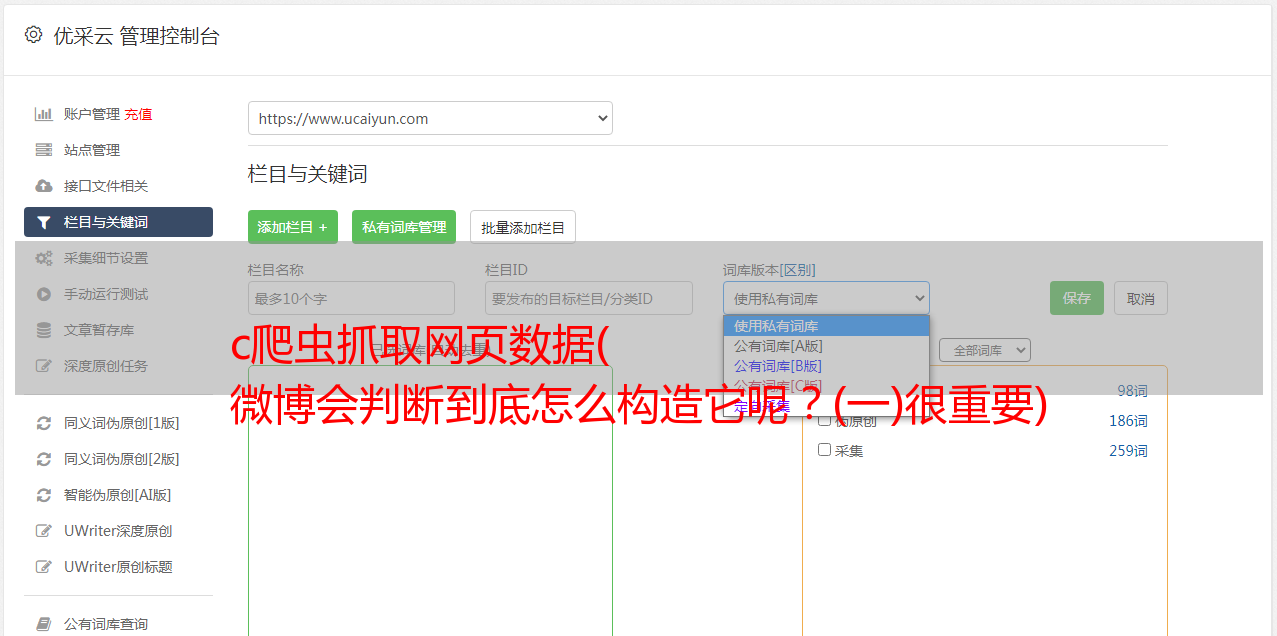1277x636 pixels.
Task: Click the edit icon for UWriter原创标题
Action: click(43, 567)
